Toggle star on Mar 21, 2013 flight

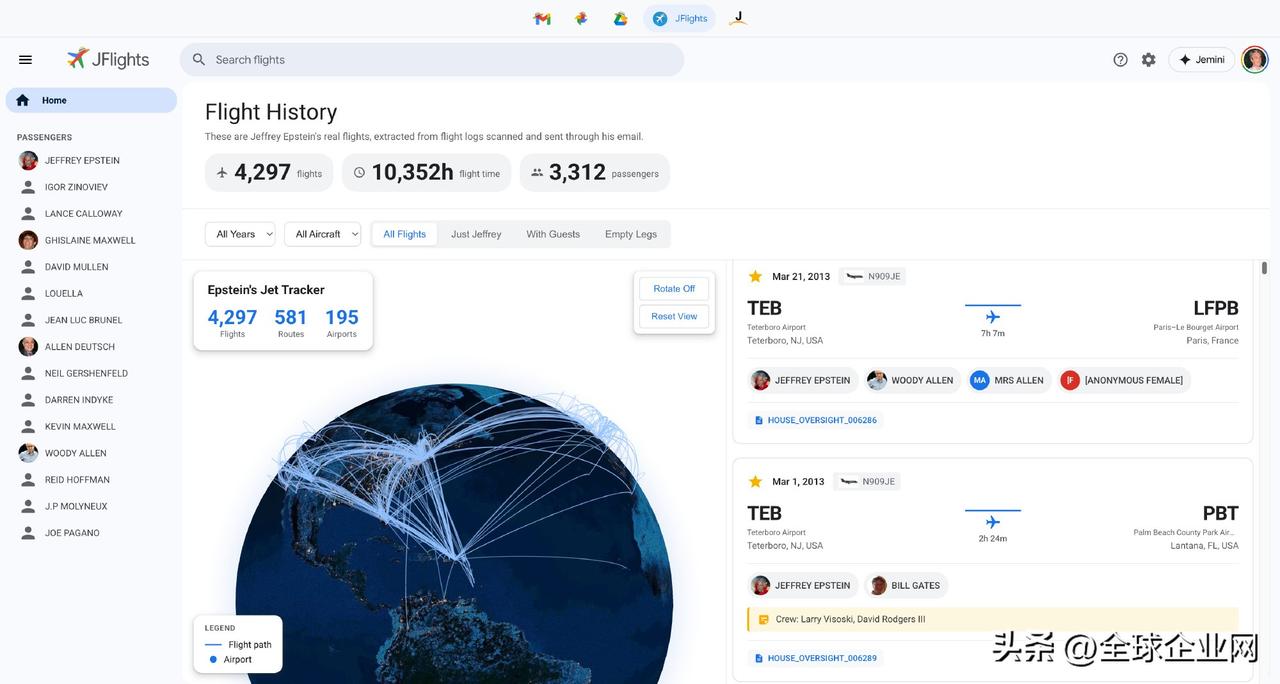click(755, 277)
